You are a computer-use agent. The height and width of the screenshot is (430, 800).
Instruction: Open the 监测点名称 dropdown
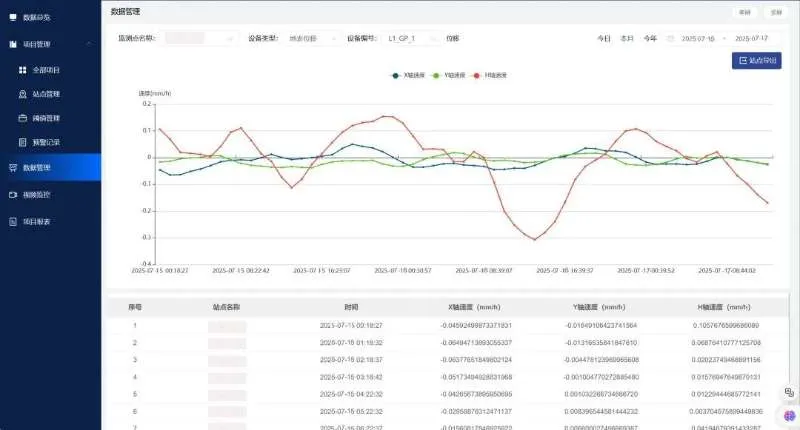tap(200, 38)
